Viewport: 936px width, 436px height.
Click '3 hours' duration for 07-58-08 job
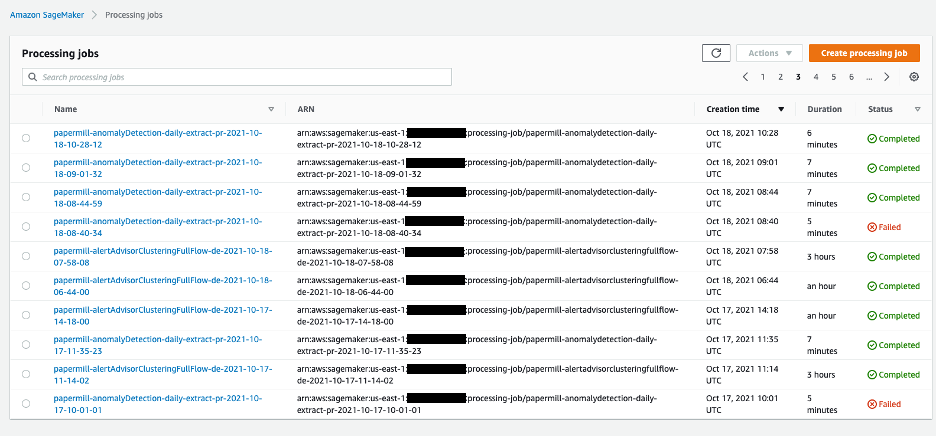coord(821,257)
